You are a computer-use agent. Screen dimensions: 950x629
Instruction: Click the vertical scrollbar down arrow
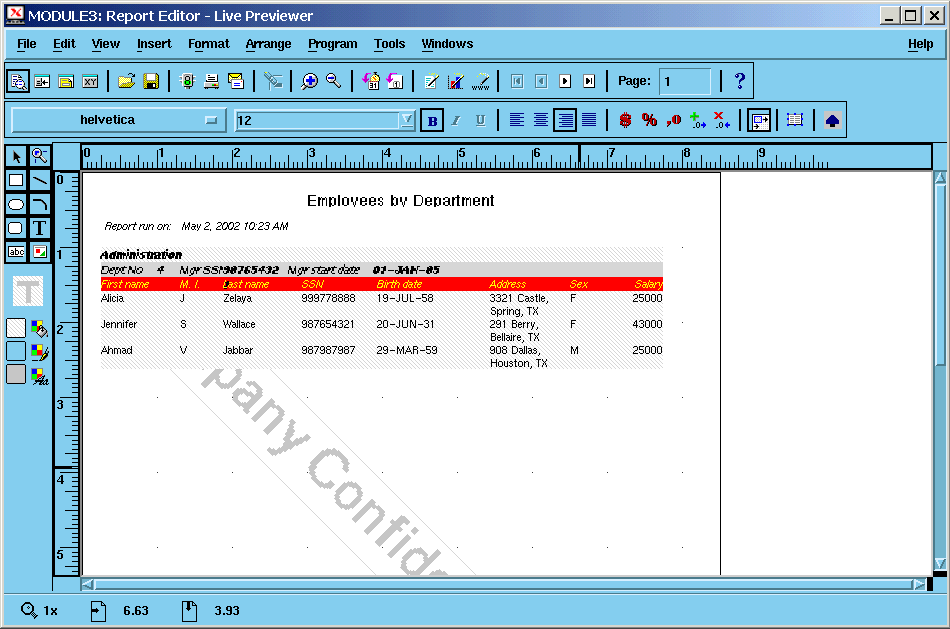click(x=940, y=564)
